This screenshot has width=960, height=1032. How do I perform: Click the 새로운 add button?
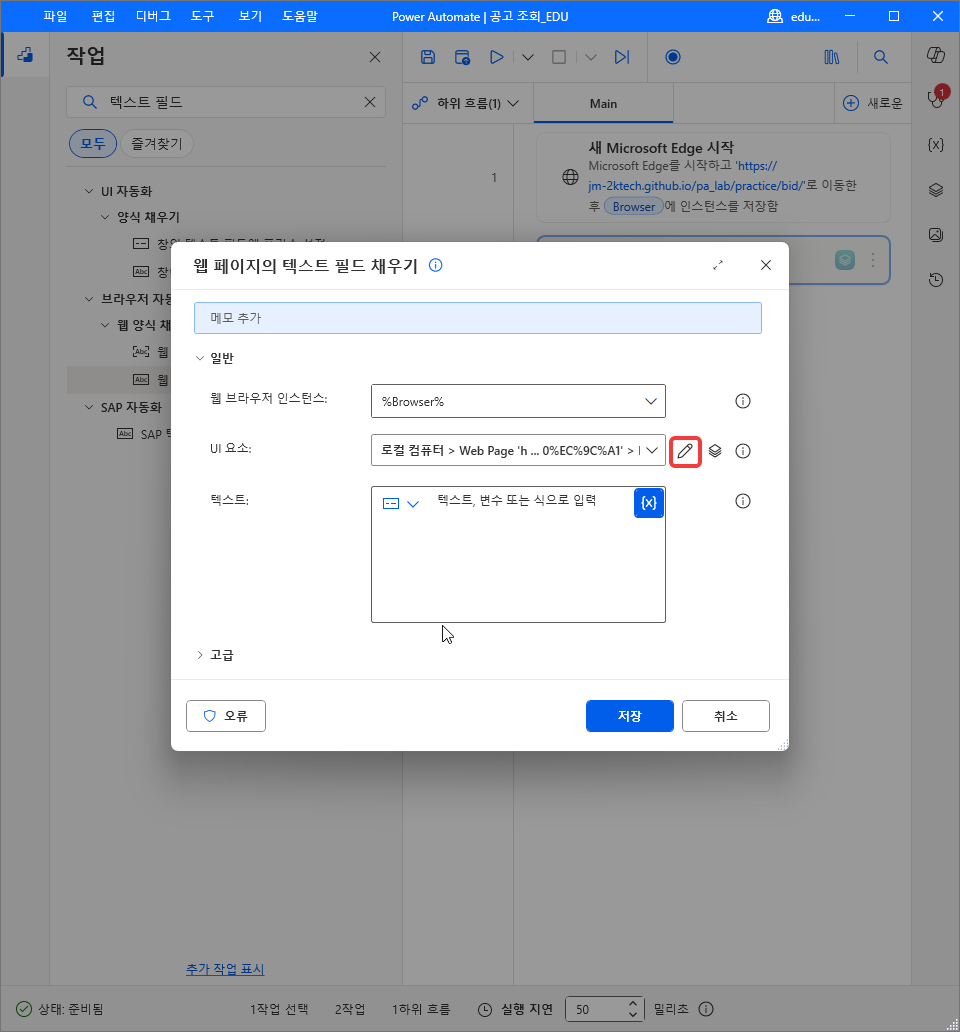point(873,103)
